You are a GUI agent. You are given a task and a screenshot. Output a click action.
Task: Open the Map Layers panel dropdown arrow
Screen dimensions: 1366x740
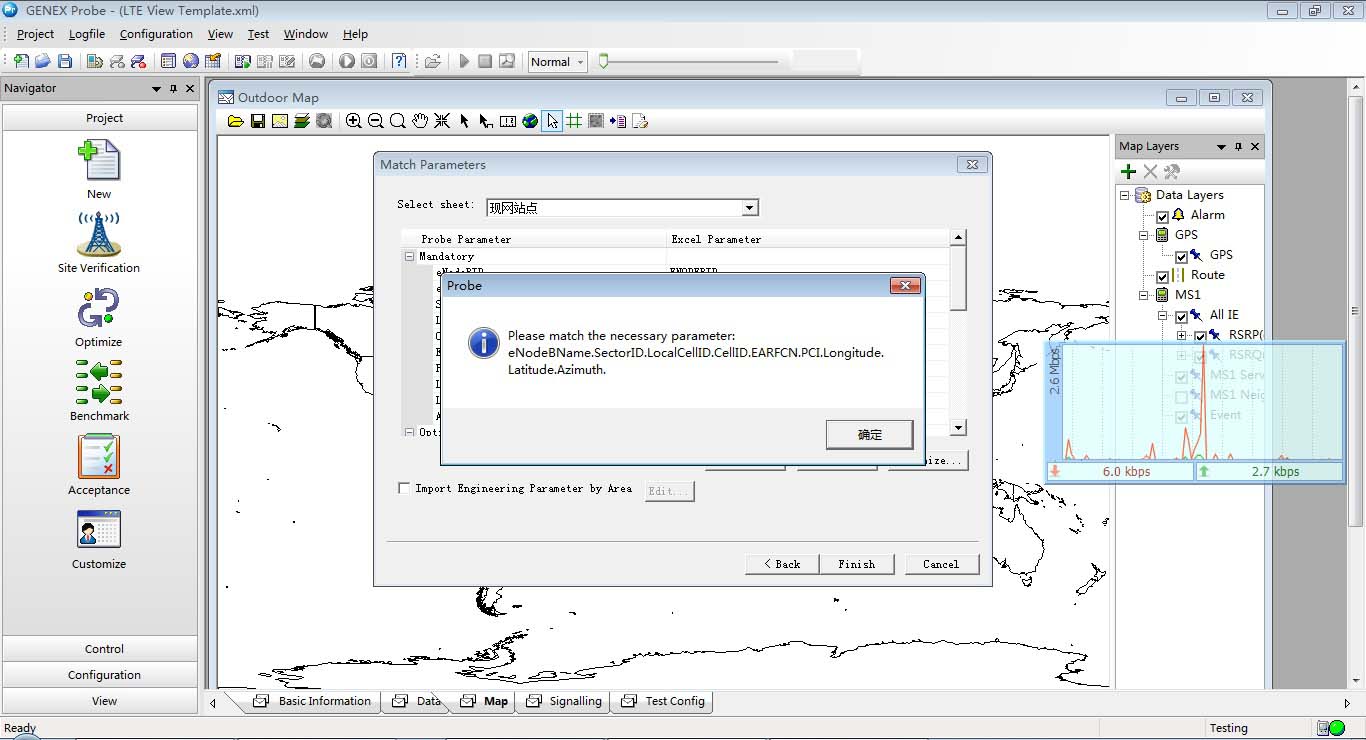pyautogui.click(x=1221, y=146)
